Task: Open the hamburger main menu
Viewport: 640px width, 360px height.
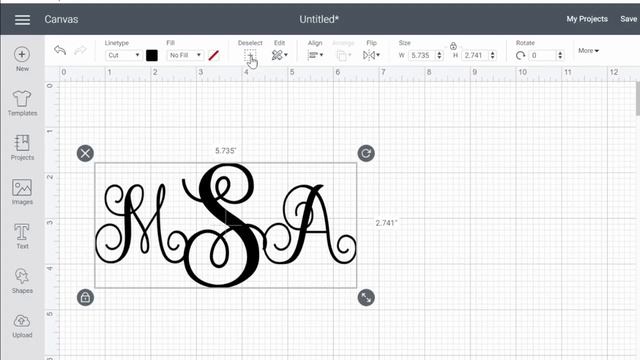Action: click(x=22, y=19)
